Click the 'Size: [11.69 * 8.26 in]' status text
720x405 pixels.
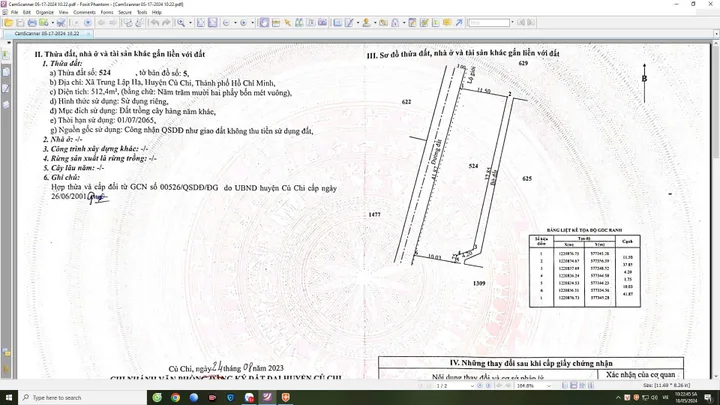pos(666,386)
